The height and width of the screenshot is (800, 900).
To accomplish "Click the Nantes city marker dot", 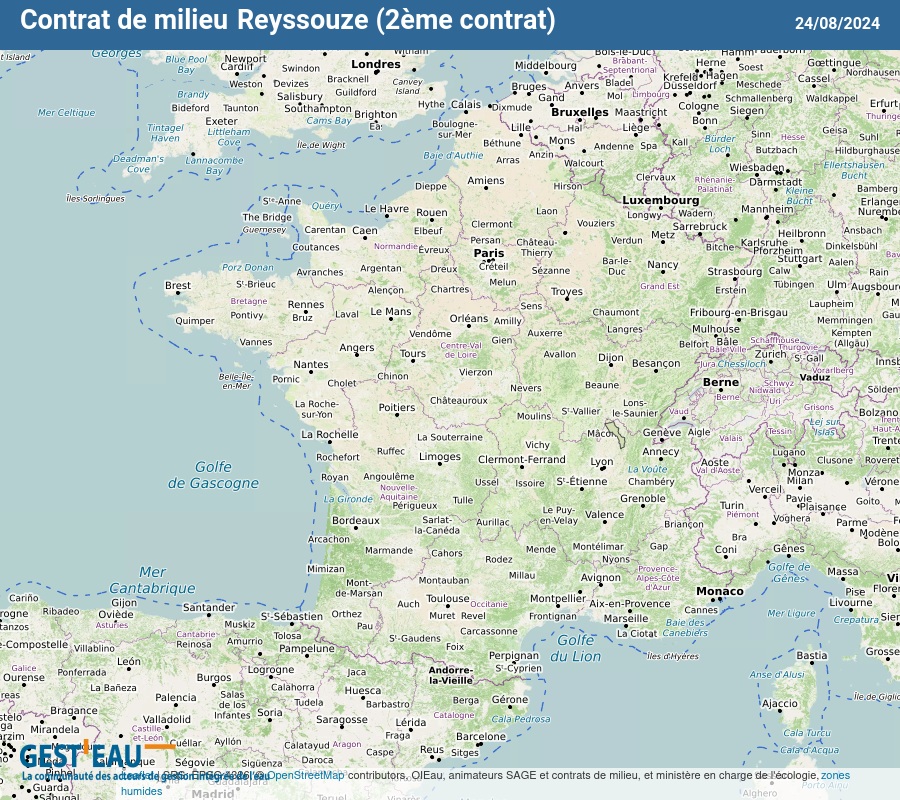I will click(x=311, y=373).
